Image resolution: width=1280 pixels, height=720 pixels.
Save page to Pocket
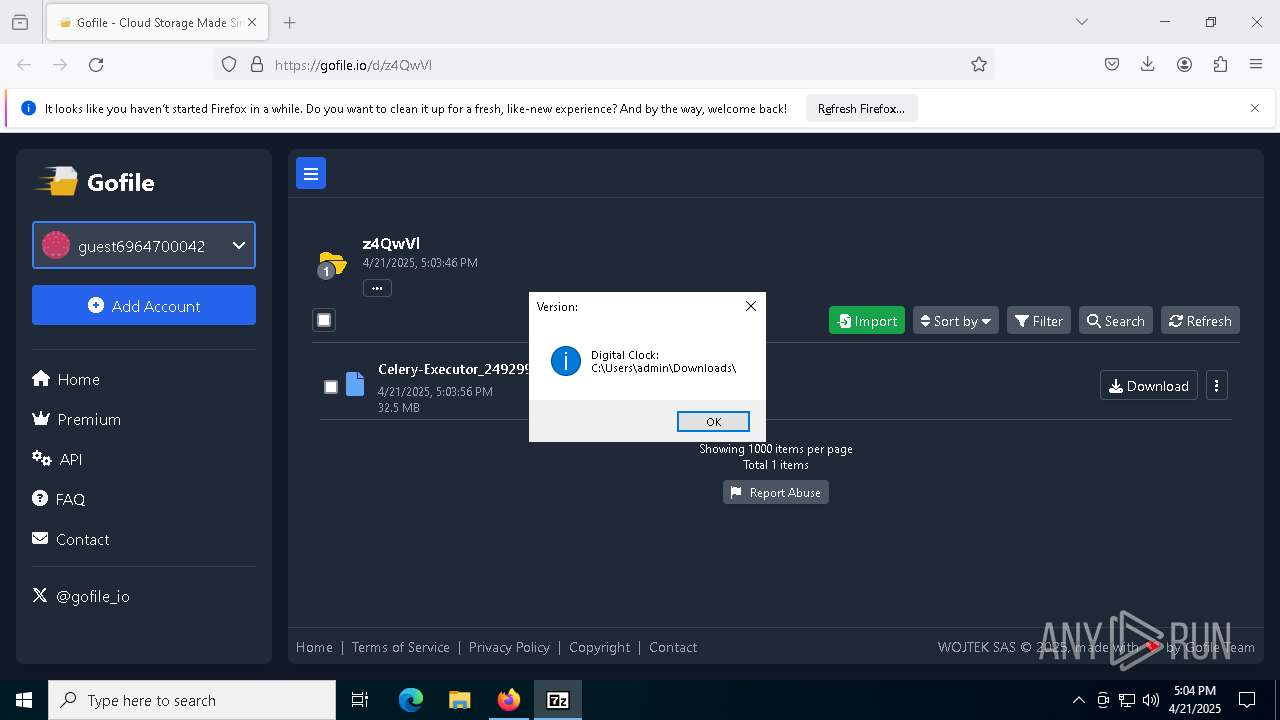click(1112, 64)
